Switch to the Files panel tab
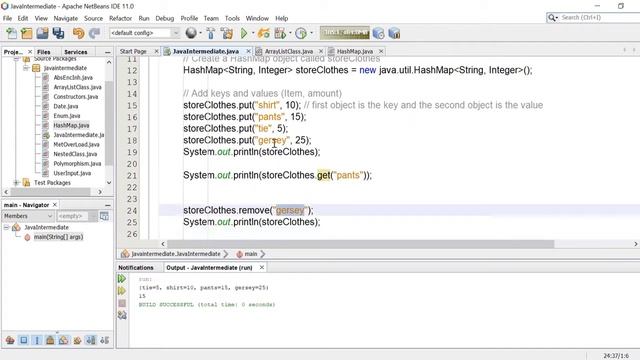 click(44, 52)
